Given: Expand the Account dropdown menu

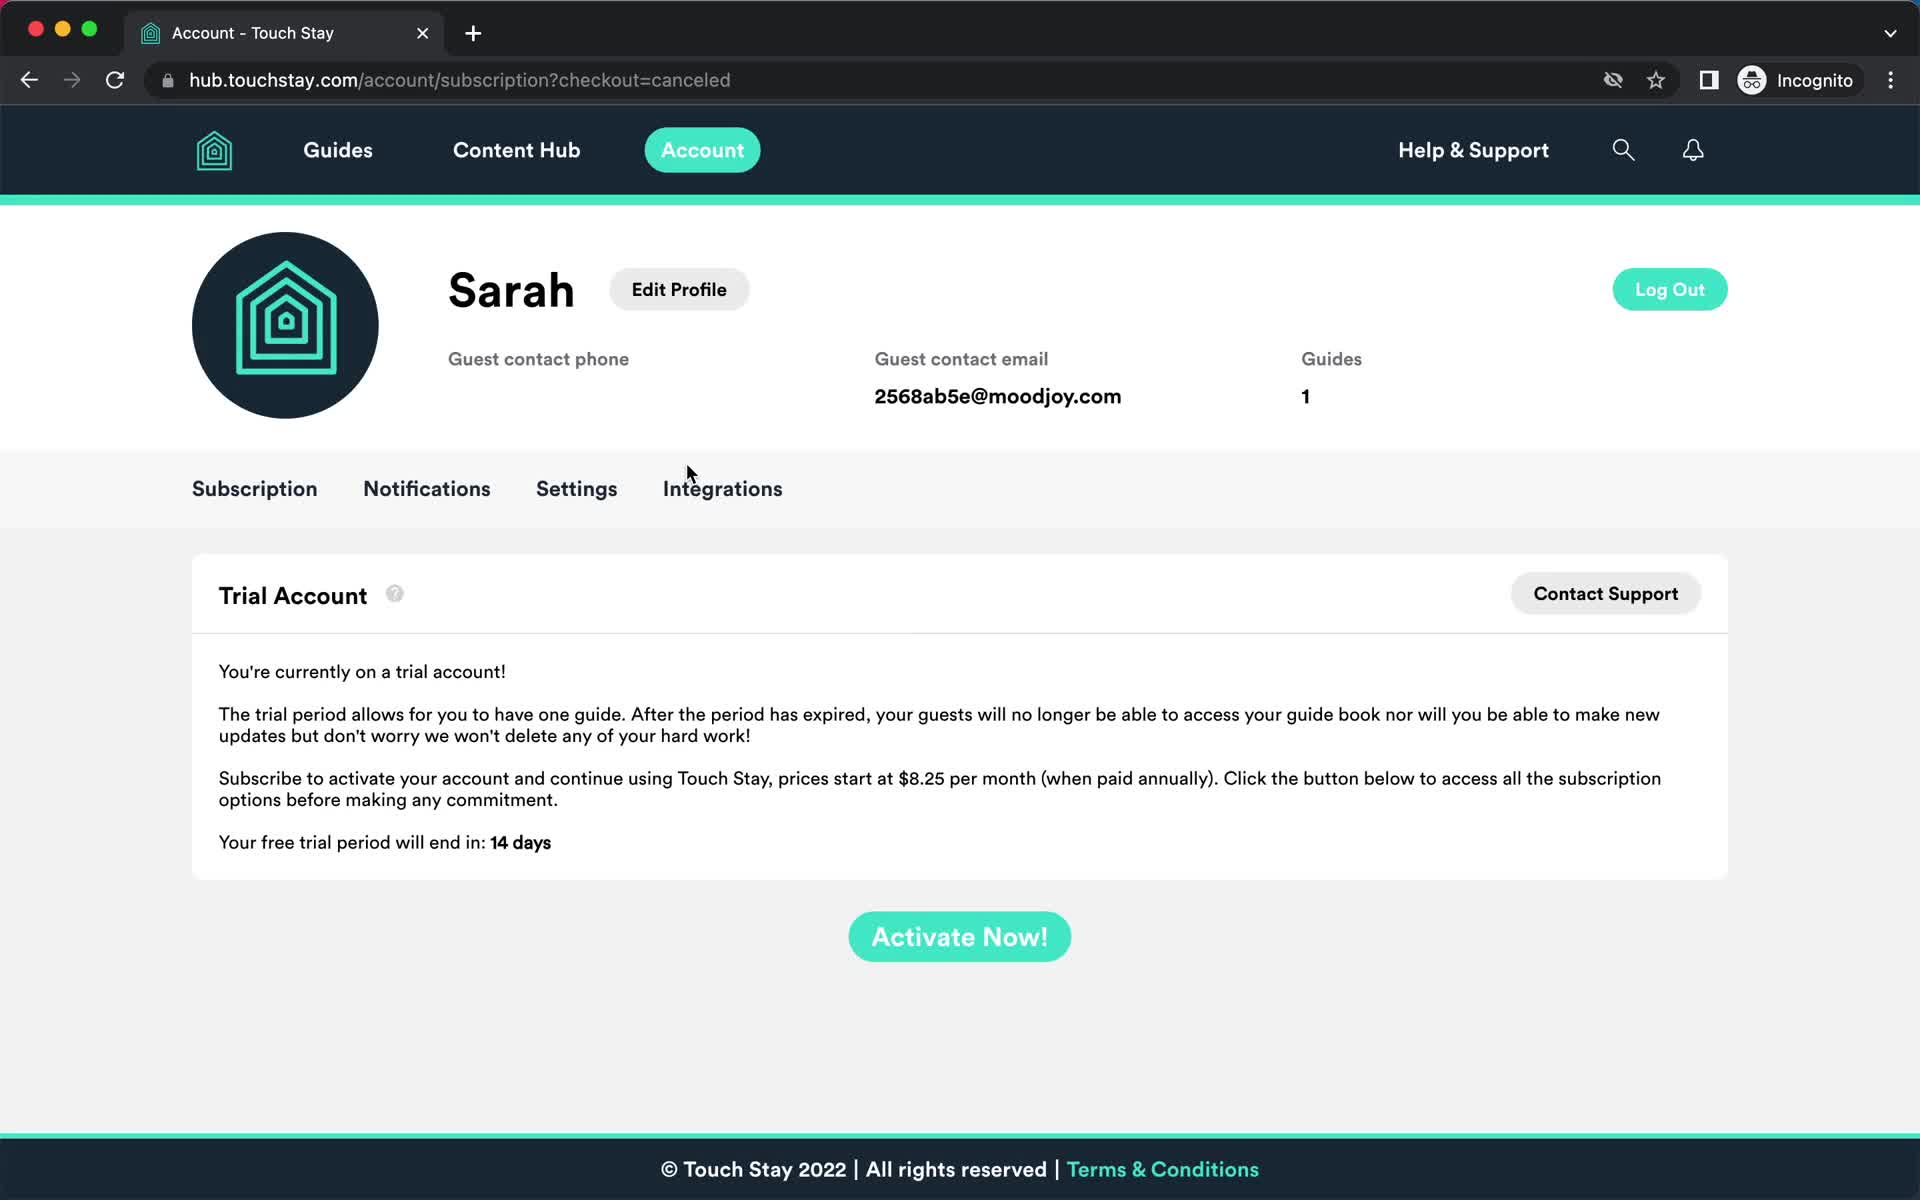Looking at the screenshot, I should tap(702, 149).
